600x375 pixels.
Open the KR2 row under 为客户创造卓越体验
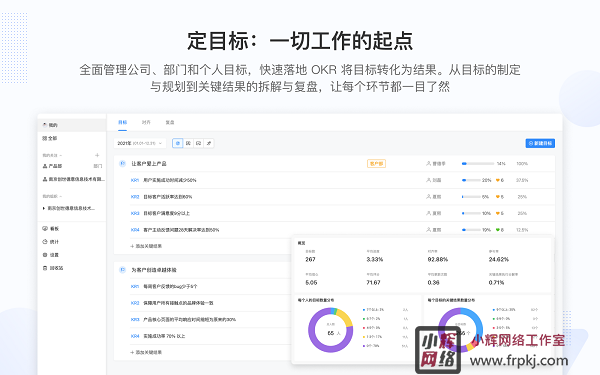click(210, 303)
